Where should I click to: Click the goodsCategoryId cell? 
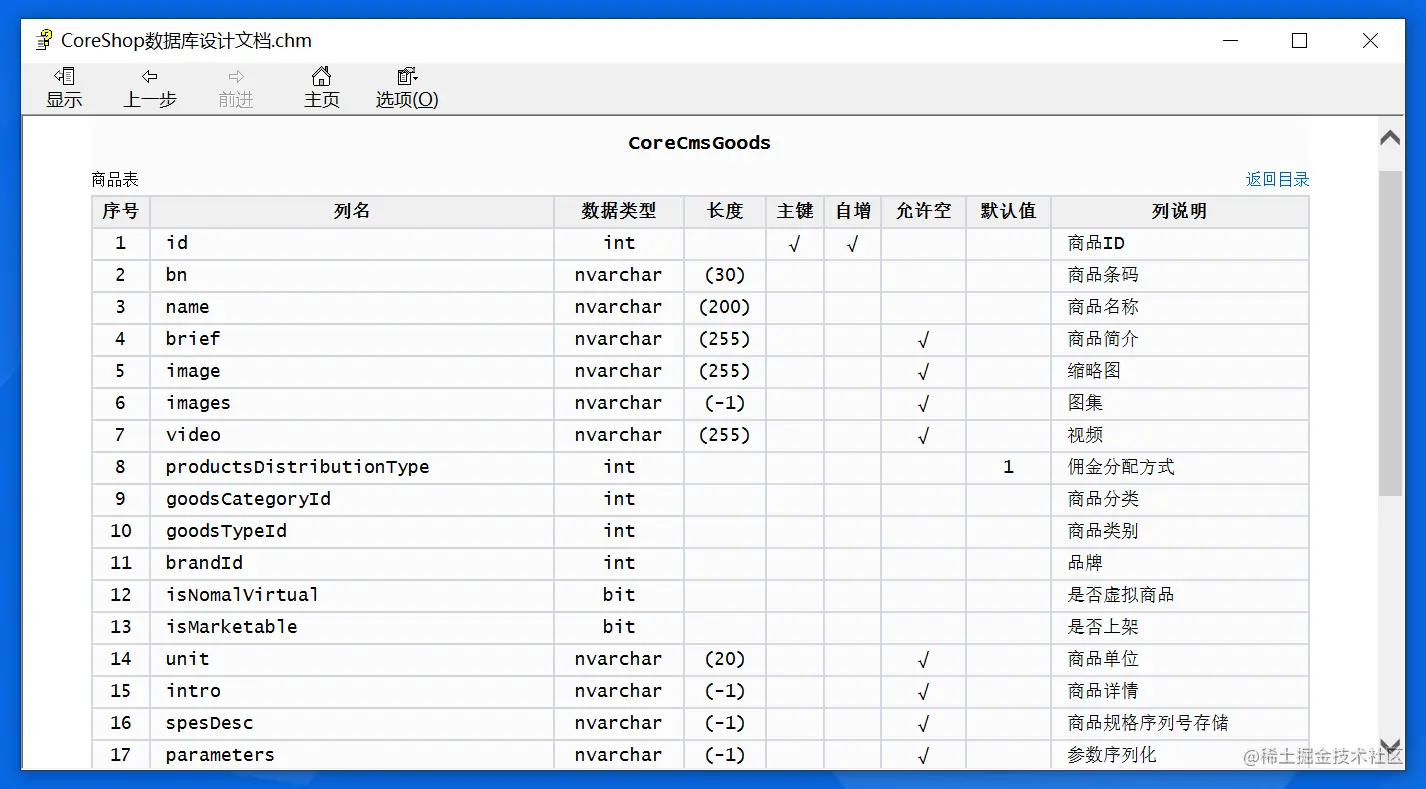[x=352, y=499]
